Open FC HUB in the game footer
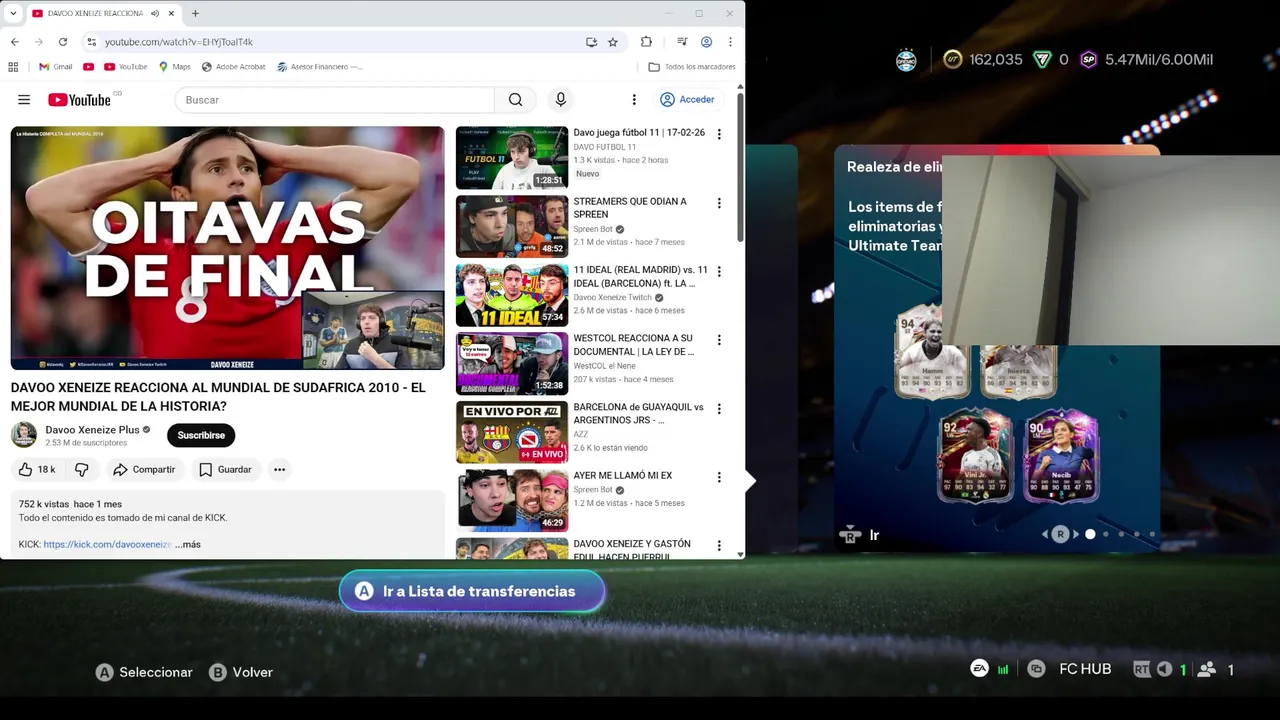The image size is (1280, 720). [1085, 669]
